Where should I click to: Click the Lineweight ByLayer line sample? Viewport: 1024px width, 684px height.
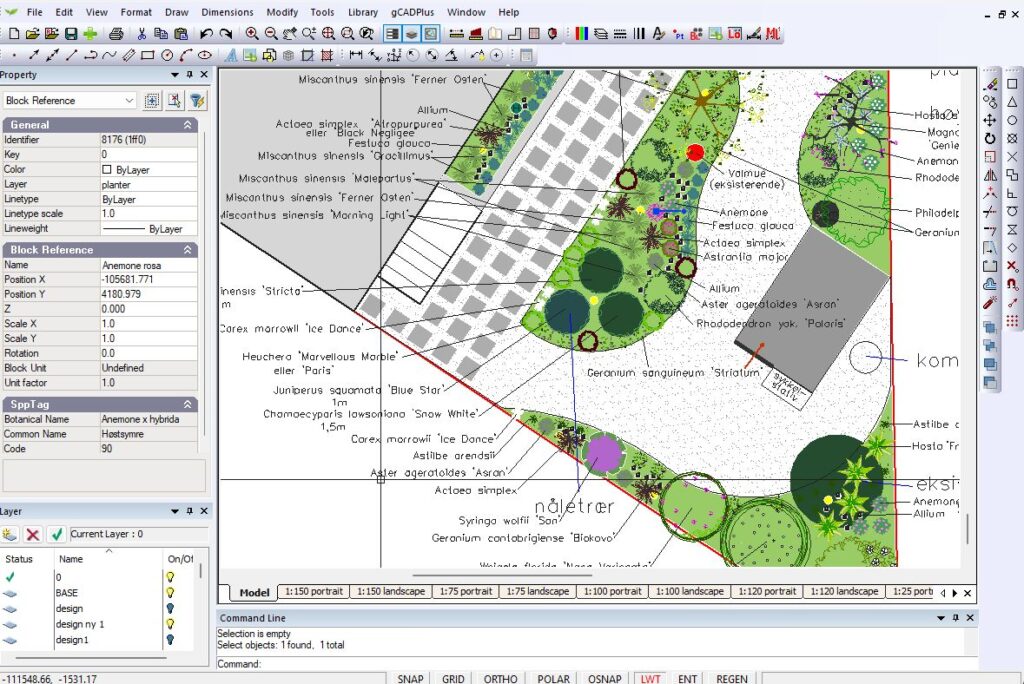tap(124, 229)
